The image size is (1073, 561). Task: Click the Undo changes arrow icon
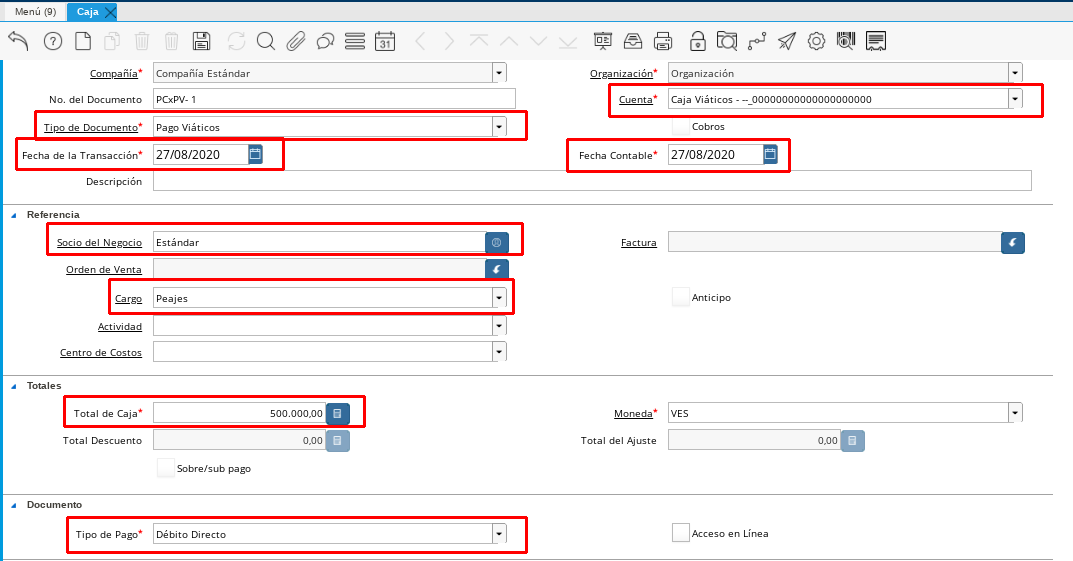point(18,41)
